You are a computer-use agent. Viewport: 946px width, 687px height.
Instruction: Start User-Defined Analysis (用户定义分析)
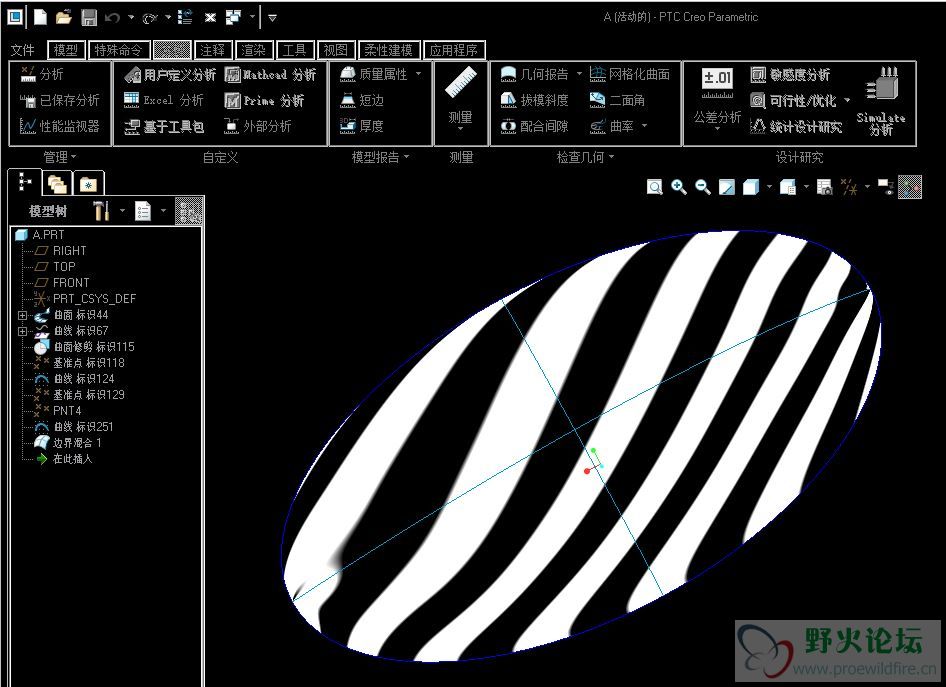[x=170, y=75]
